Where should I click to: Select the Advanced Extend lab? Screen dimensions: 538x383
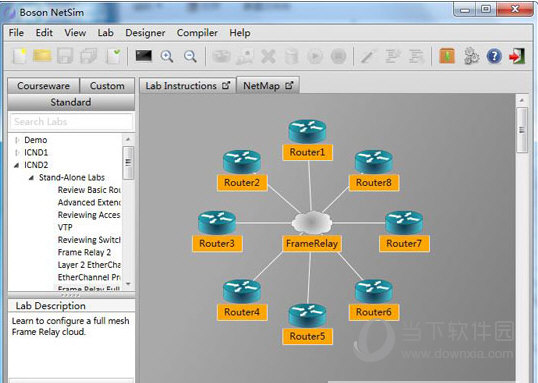[x=89, y=202]
